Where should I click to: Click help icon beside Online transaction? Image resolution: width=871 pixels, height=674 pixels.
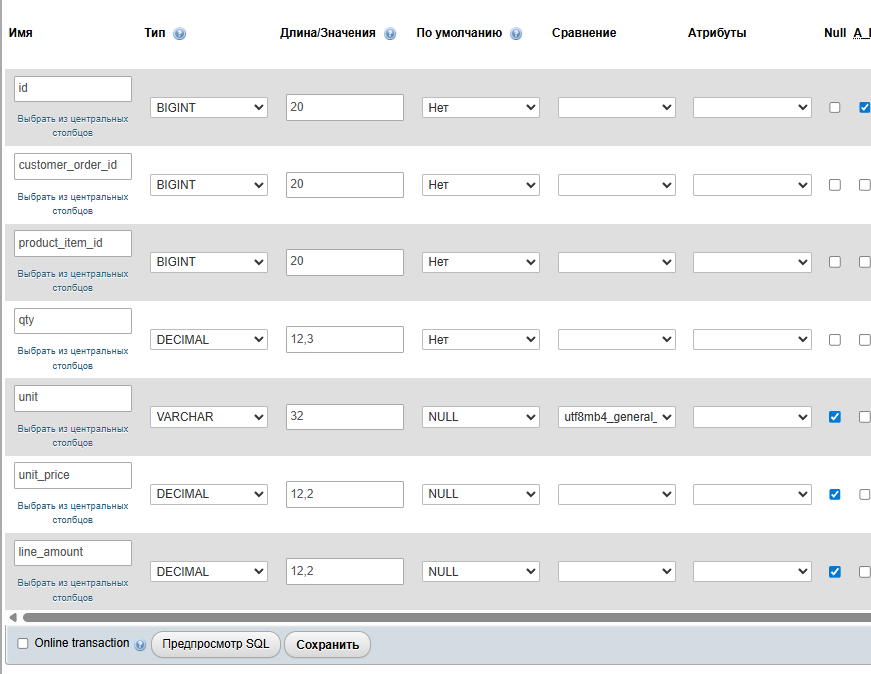tap(140, 645)
